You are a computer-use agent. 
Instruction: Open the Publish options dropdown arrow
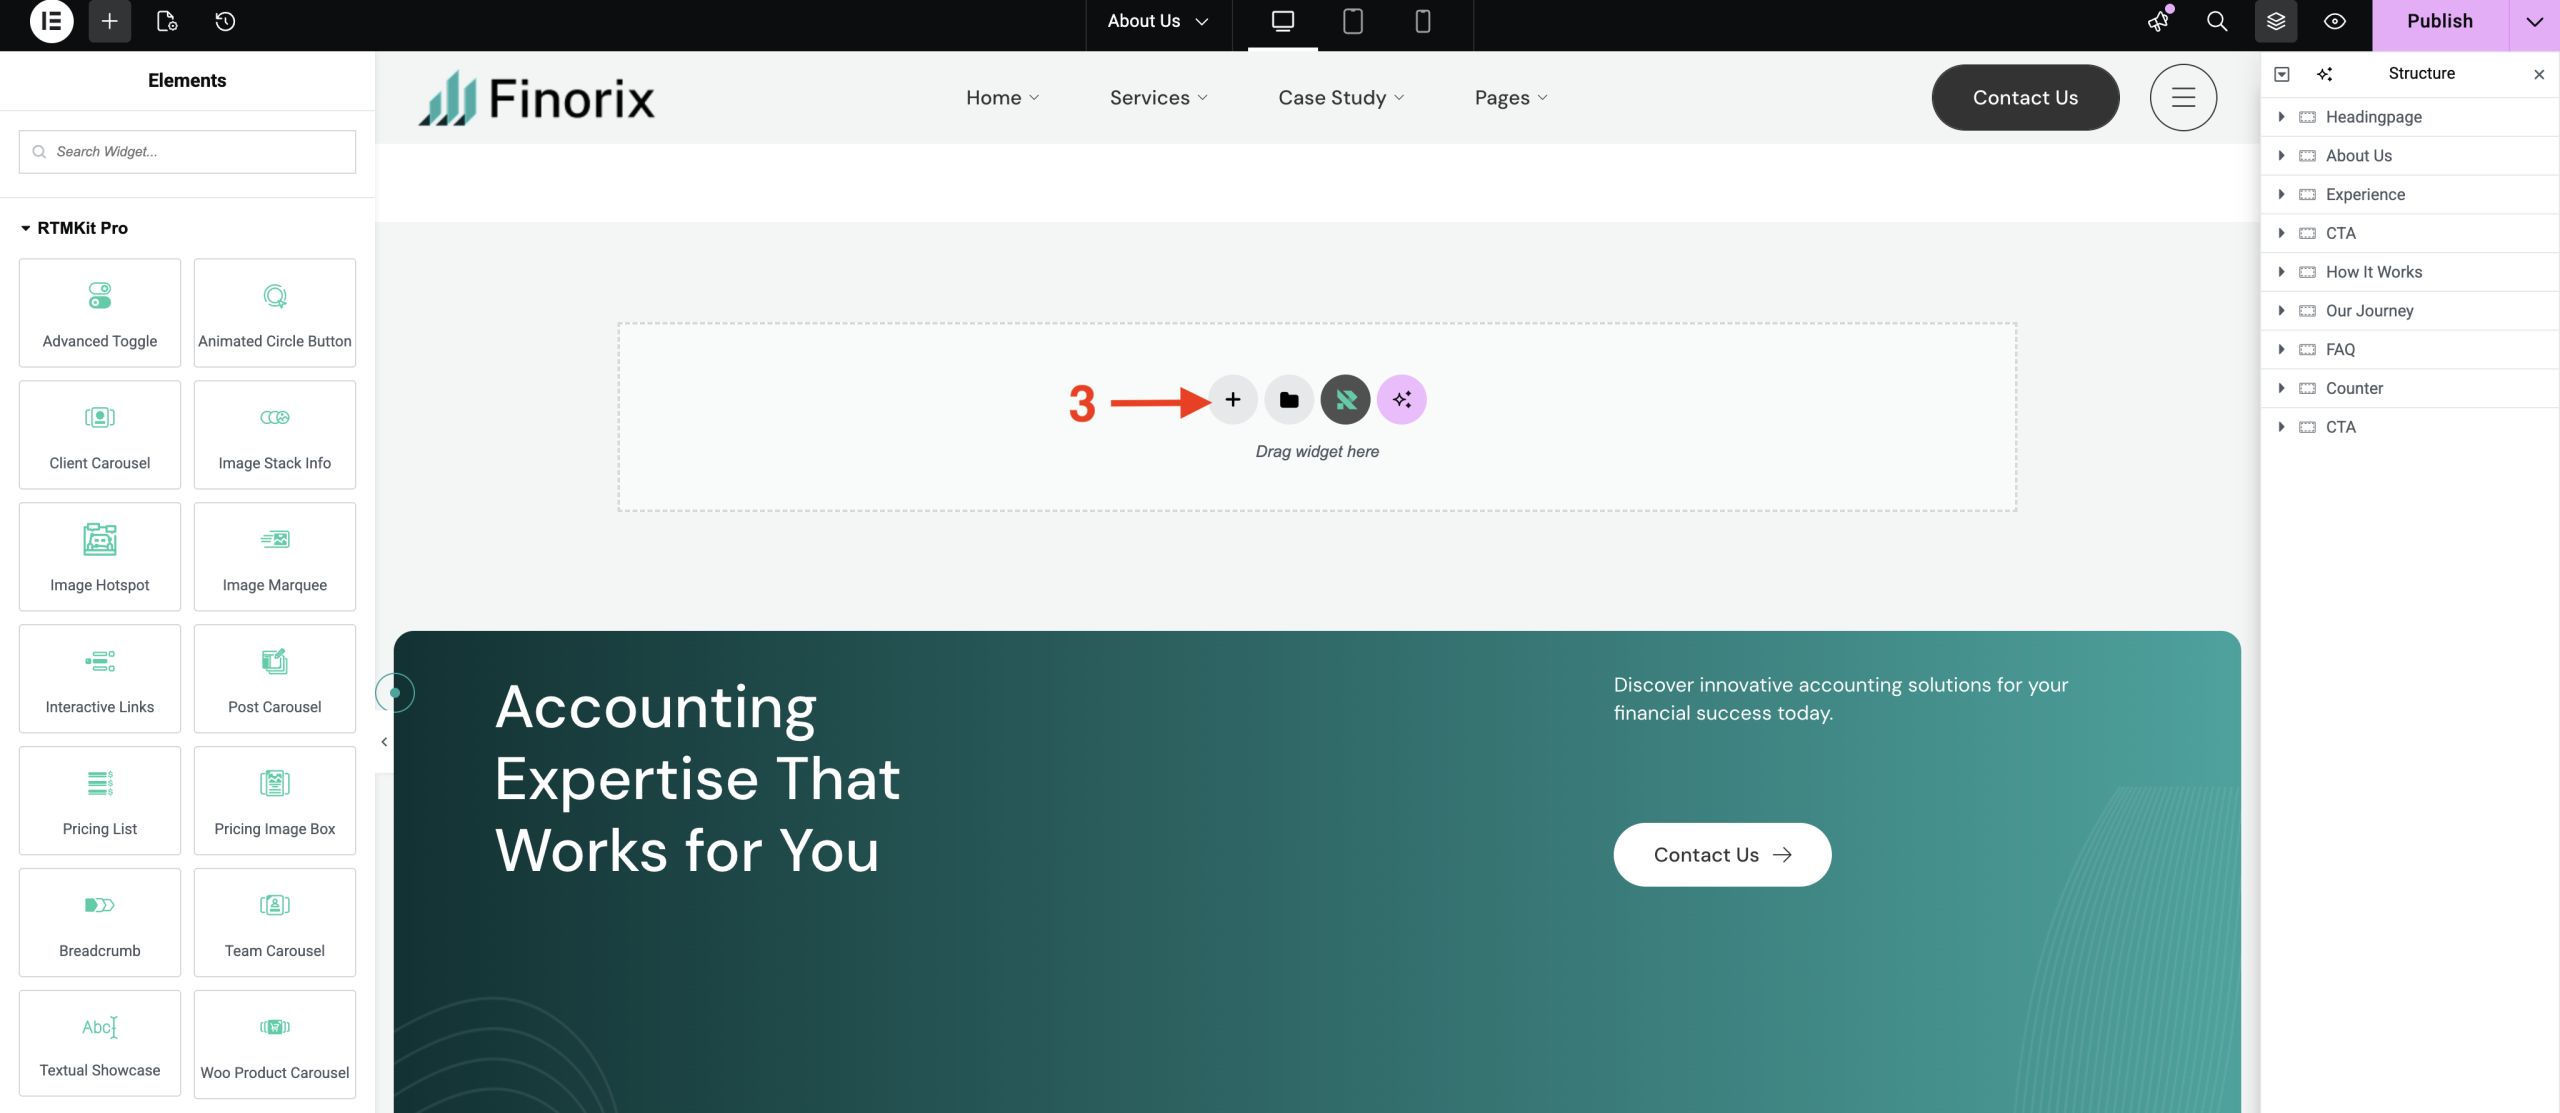[2534, 21]
